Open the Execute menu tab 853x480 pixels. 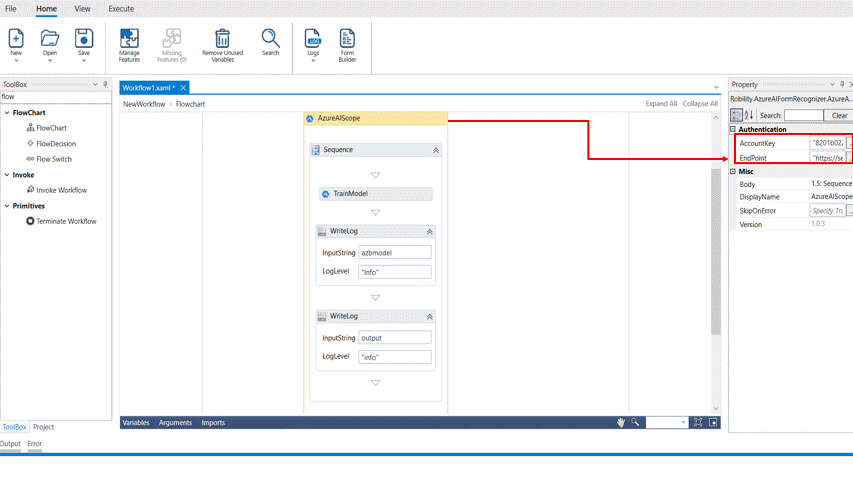pyautogui.click(x=121, y=9)
